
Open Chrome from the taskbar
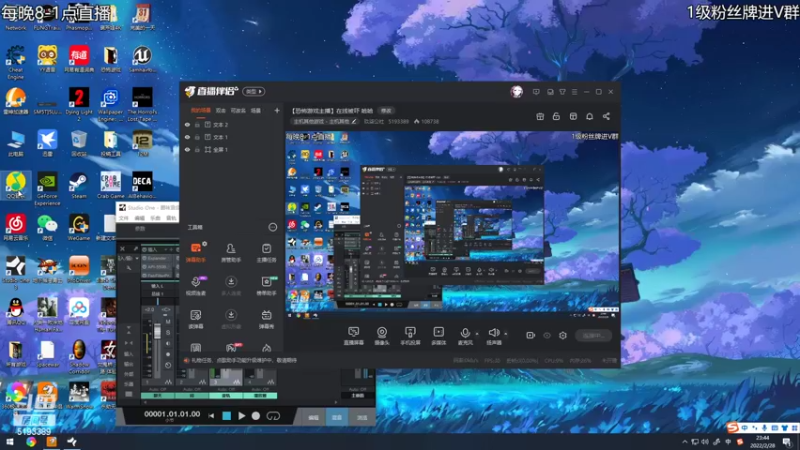(31, 442)
